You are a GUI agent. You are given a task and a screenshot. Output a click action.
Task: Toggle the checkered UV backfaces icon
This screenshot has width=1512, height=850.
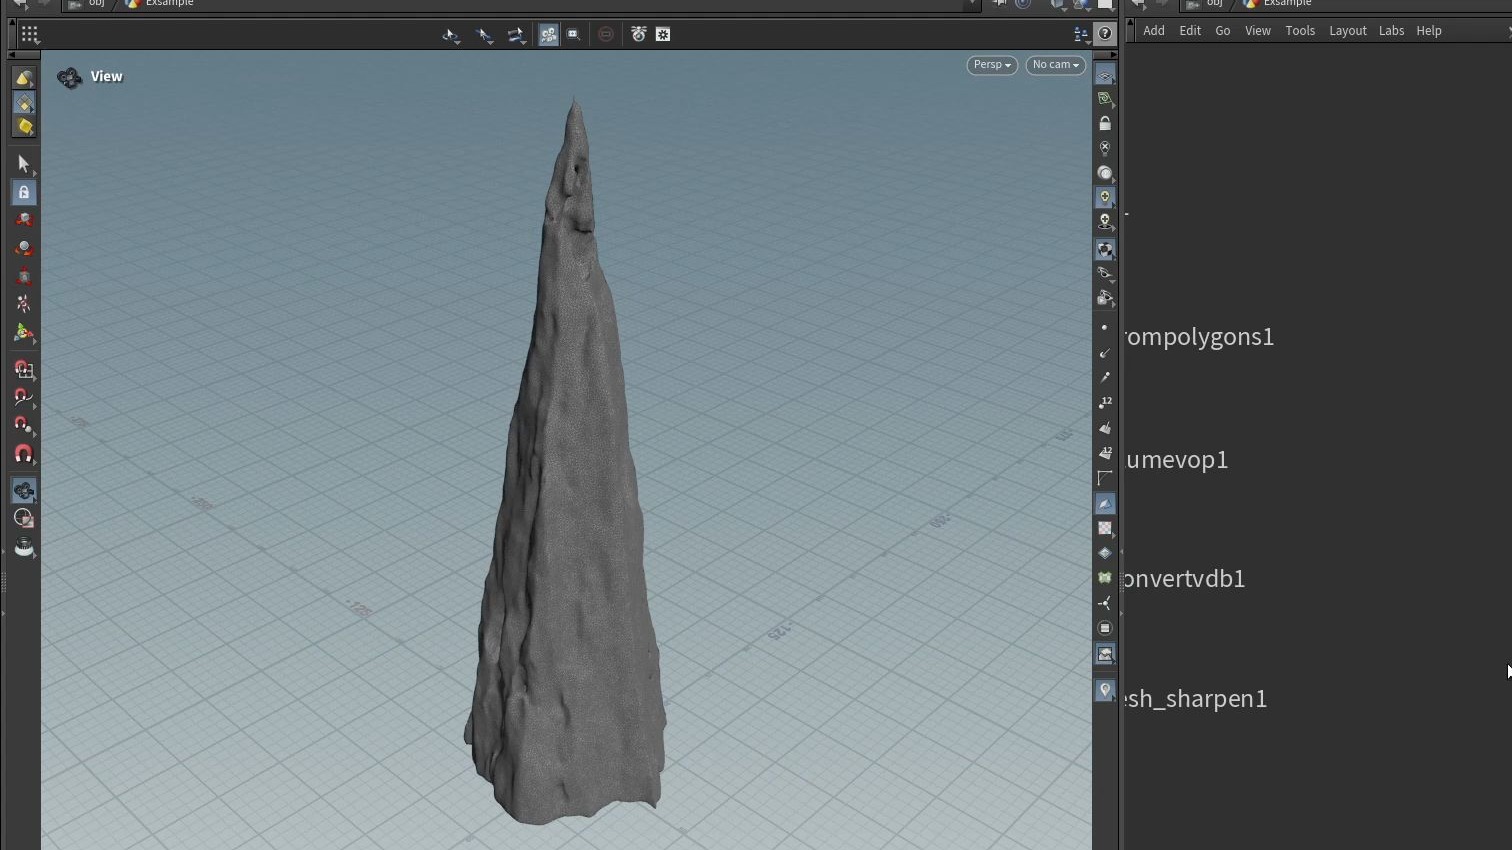point(1104,528)
